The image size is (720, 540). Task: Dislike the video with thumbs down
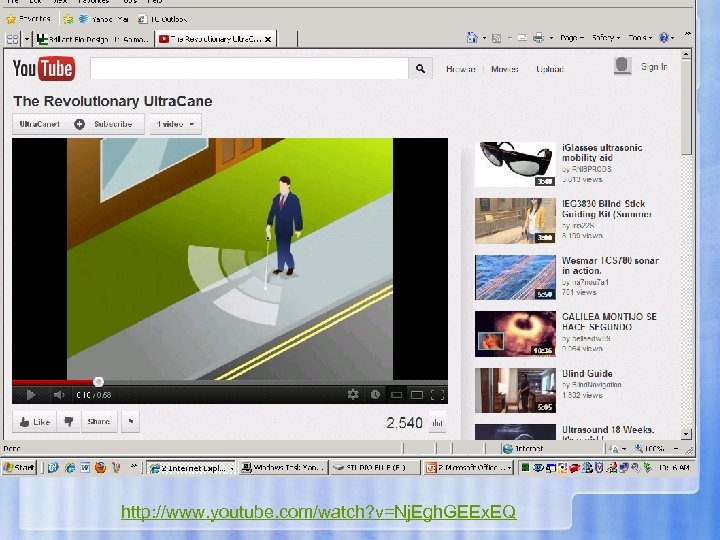(69, 422)
